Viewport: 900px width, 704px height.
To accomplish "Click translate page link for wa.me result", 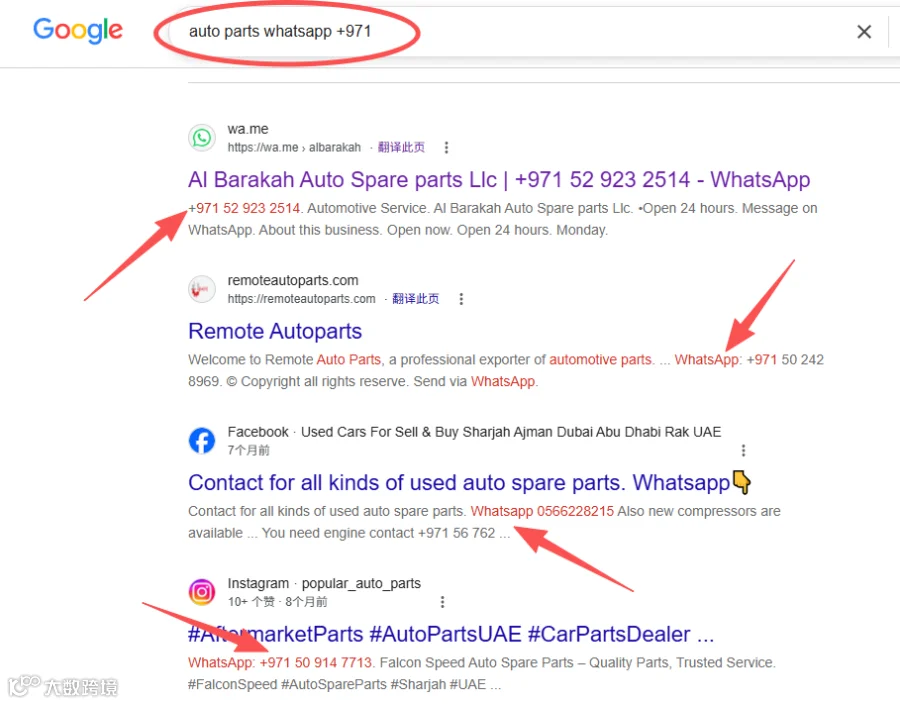I will pyautogui.click(x=401, y=147).
